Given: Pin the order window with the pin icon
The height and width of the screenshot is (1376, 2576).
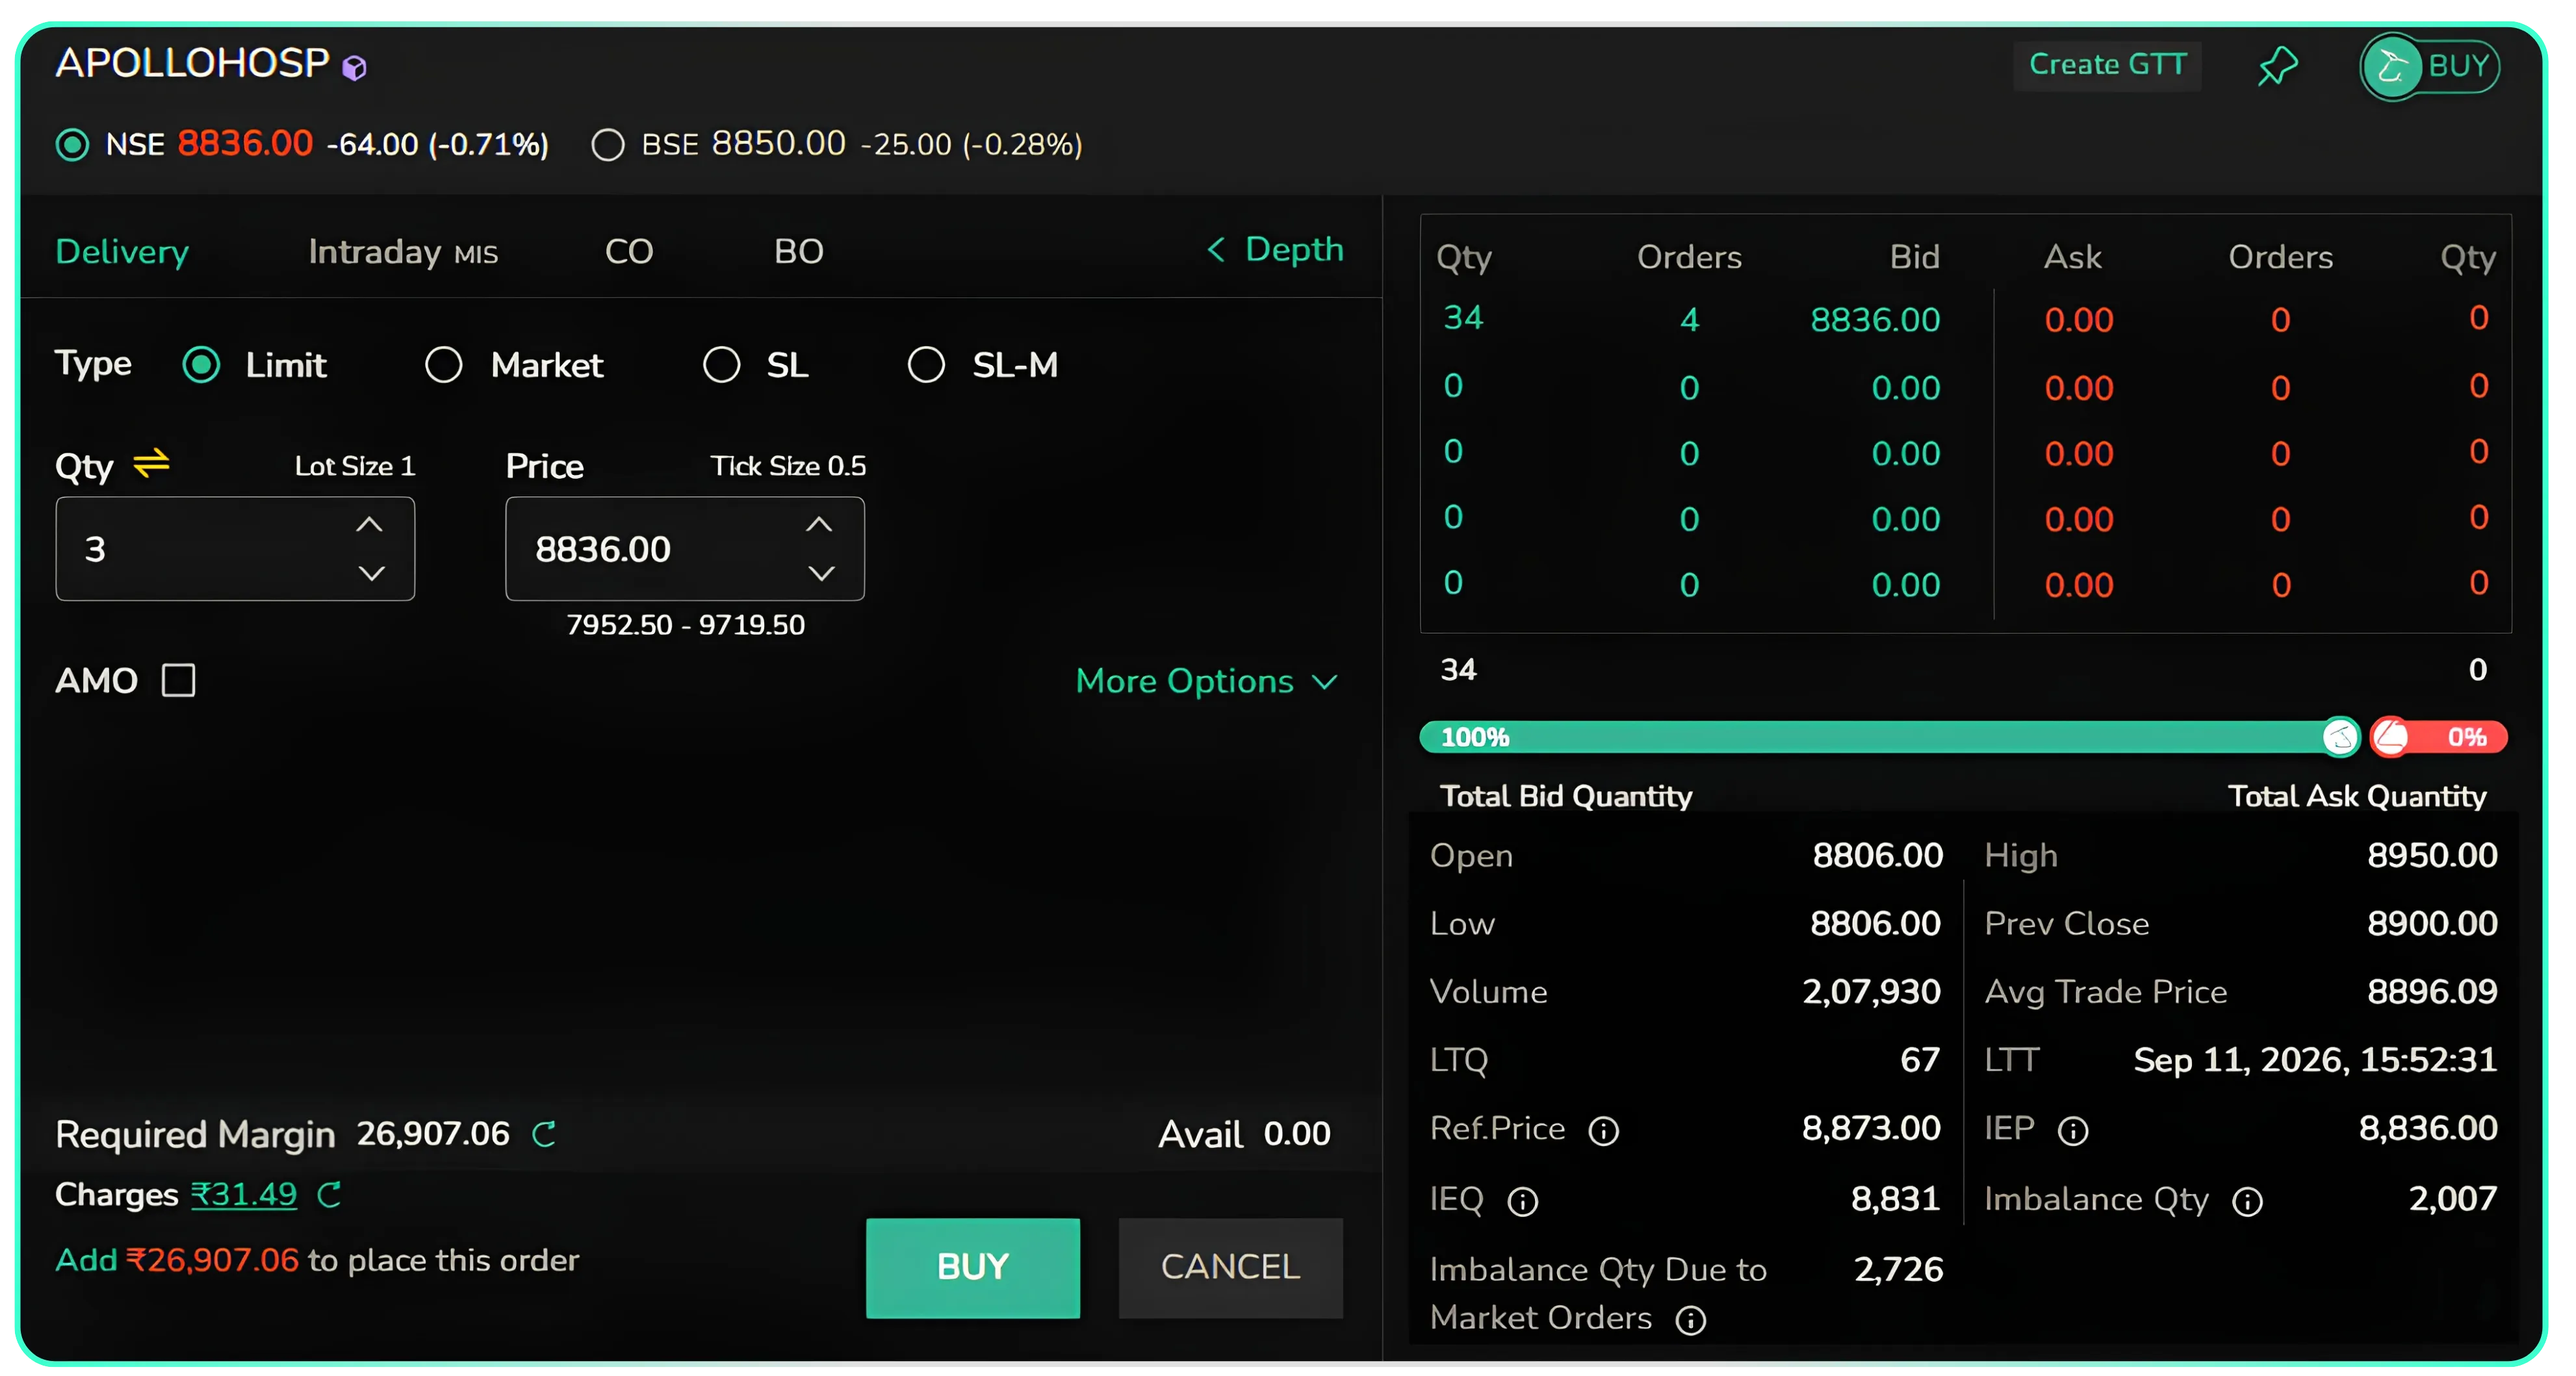Looking at the screenshot, I should pyautogui.click(x=2278, y=66).
